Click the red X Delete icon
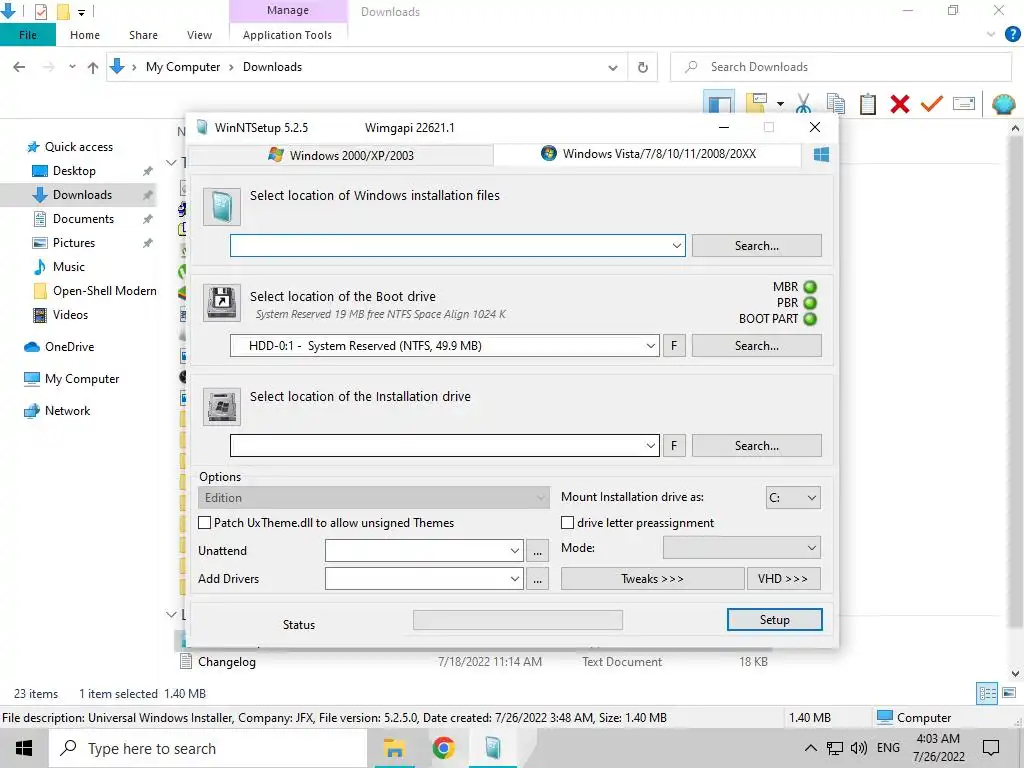The image size is (1024, 768). [x=900, y=104]
